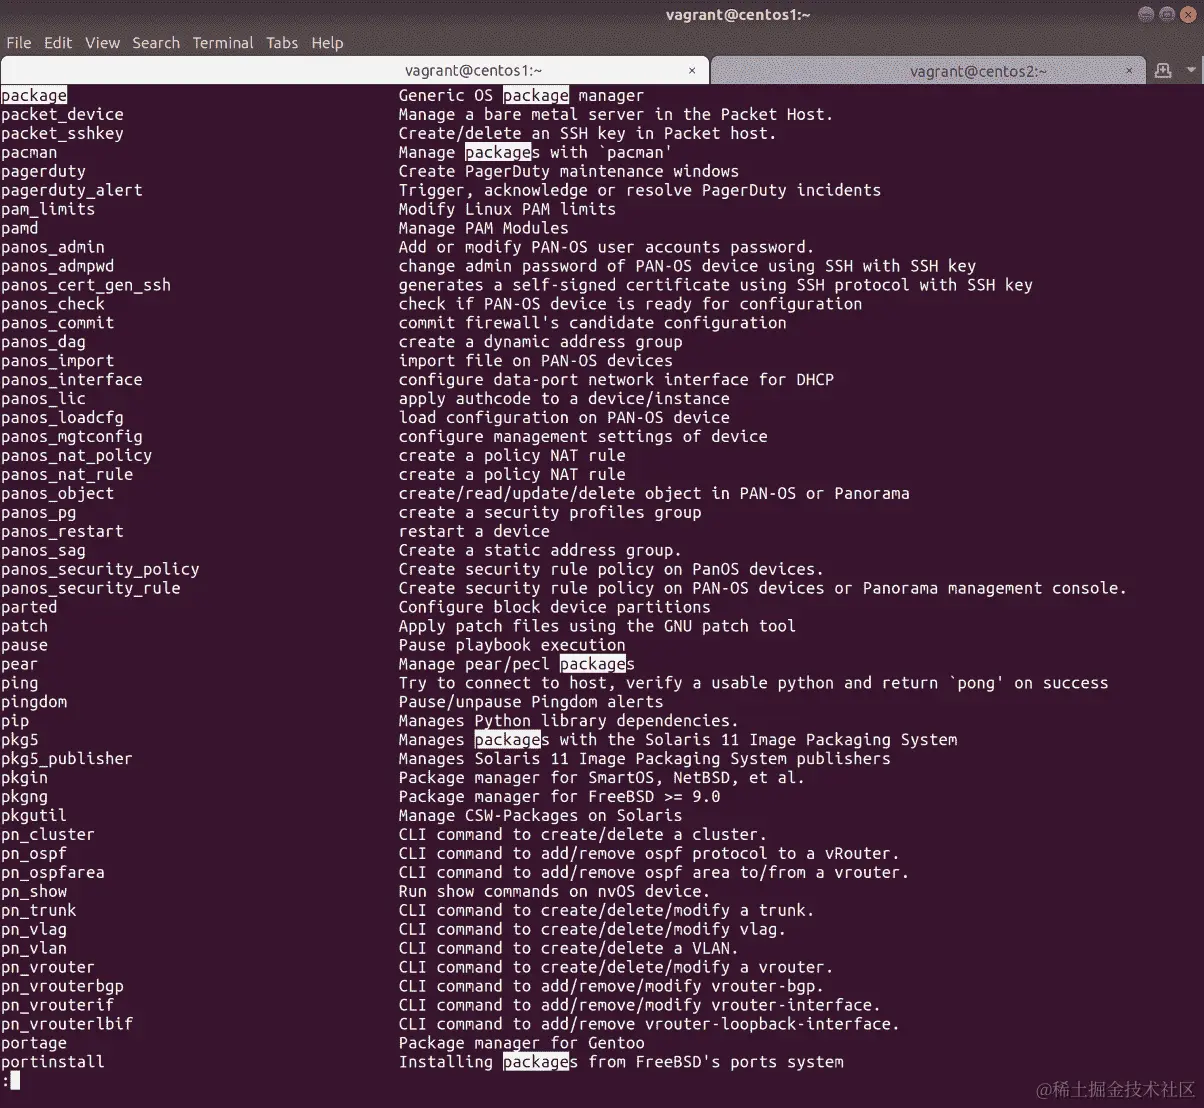1204x1108 pixels.
Task: Open the Search menu
Action: [x=156, y=43]
